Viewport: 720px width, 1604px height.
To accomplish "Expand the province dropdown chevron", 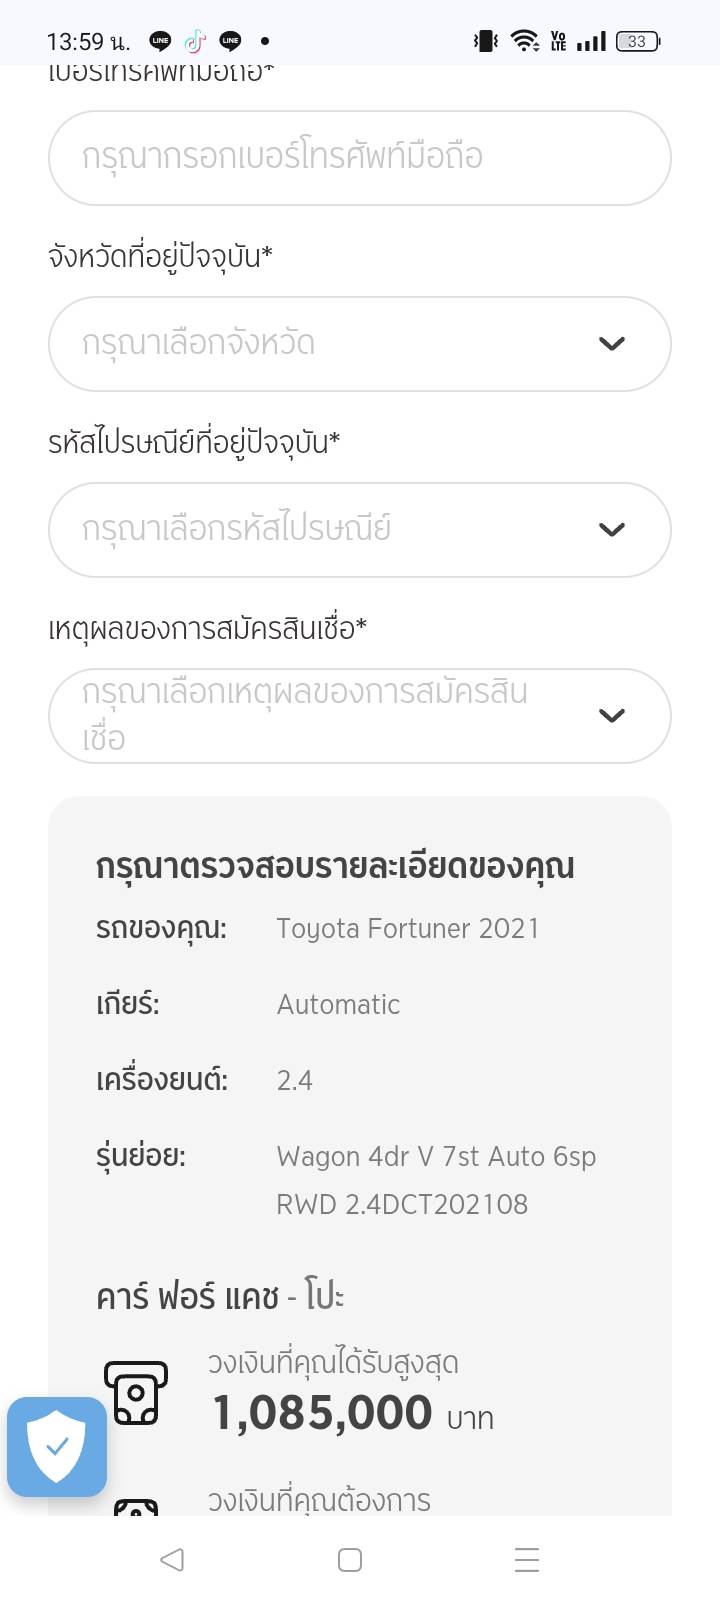I will pos(611,344).
